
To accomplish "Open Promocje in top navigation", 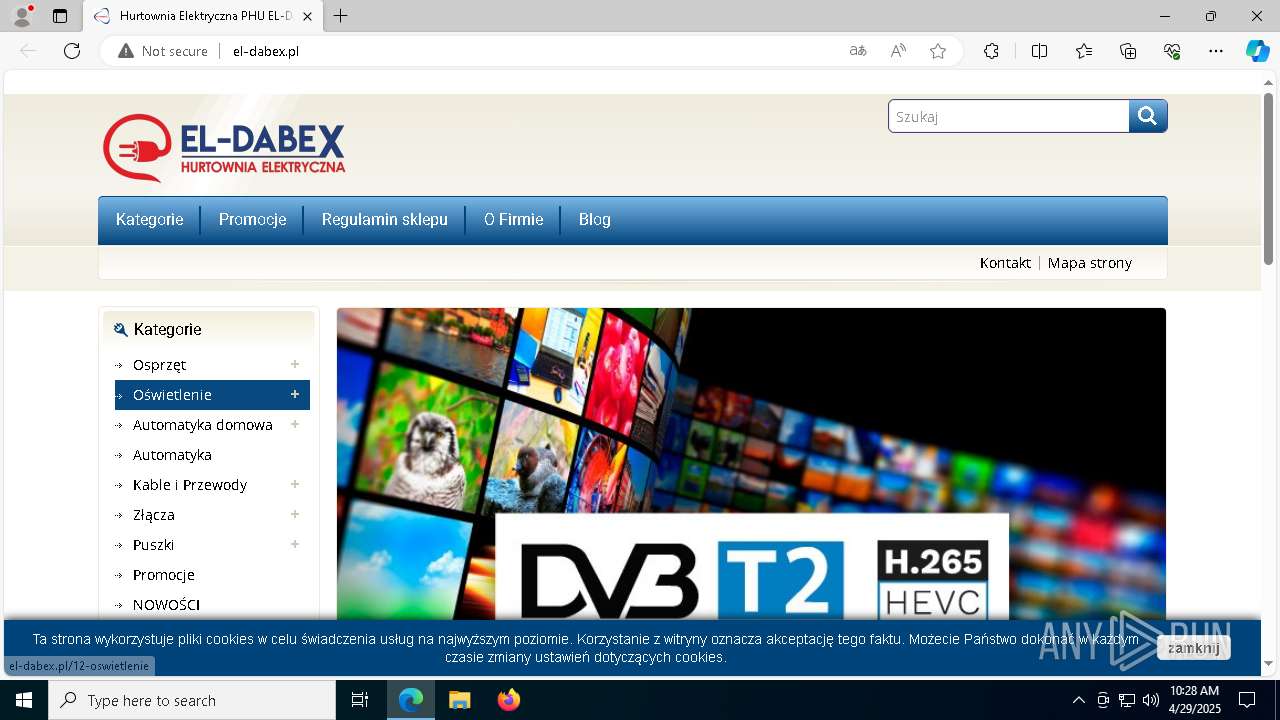I will point(252,220).
